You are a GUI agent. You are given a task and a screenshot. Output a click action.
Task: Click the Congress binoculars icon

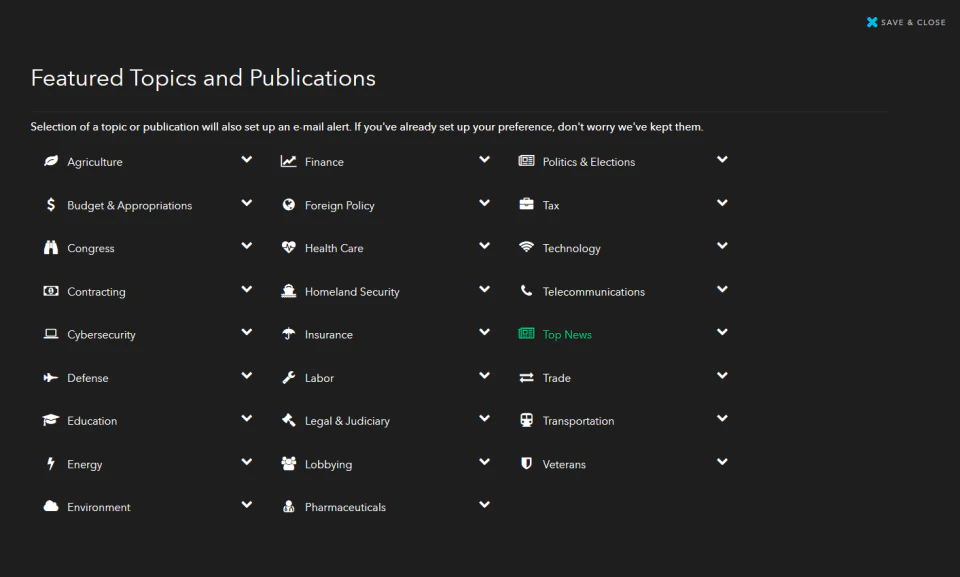51,247
